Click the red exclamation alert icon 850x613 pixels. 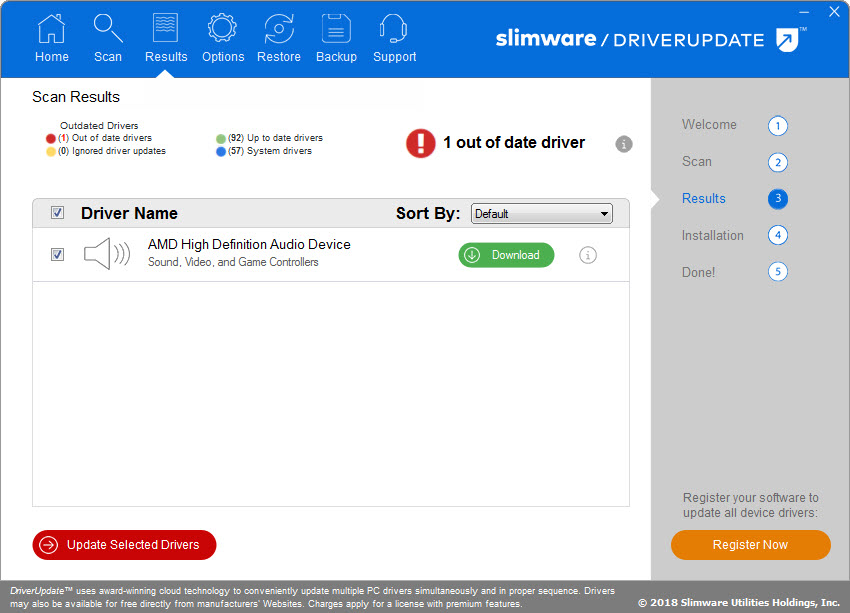[x=421, y=143]
